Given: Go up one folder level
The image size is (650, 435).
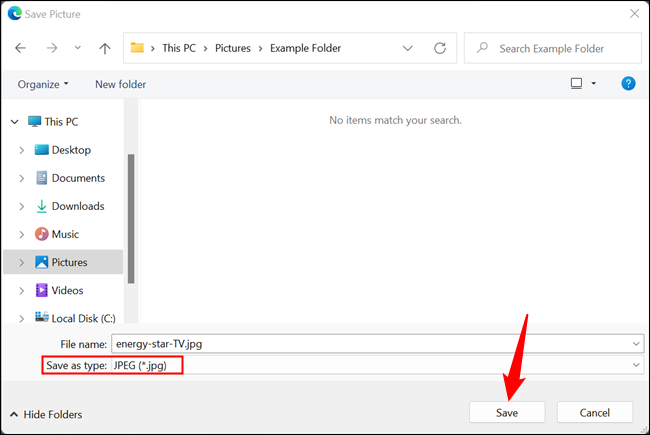Looking at the screenshot, I should coord(105,49).
